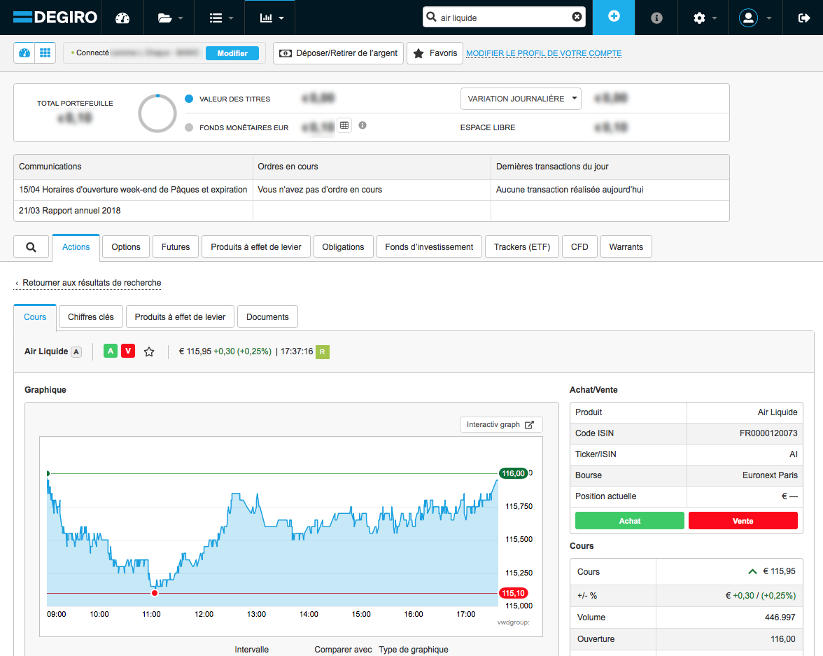Switch to dashboard view toggle

(x=24, y=53)
